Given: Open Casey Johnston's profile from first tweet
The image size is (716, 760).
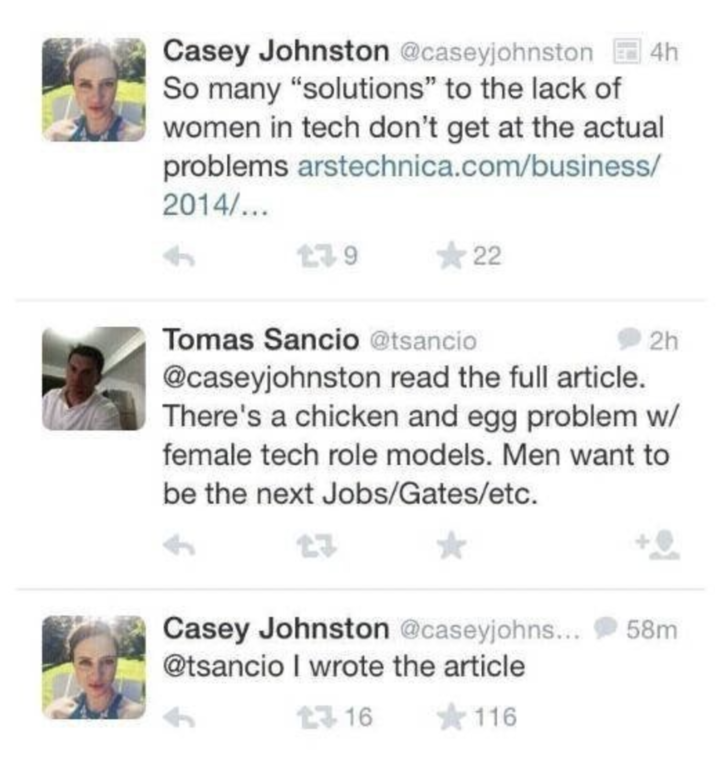Looking at the screenshot, I should [275, 49].
